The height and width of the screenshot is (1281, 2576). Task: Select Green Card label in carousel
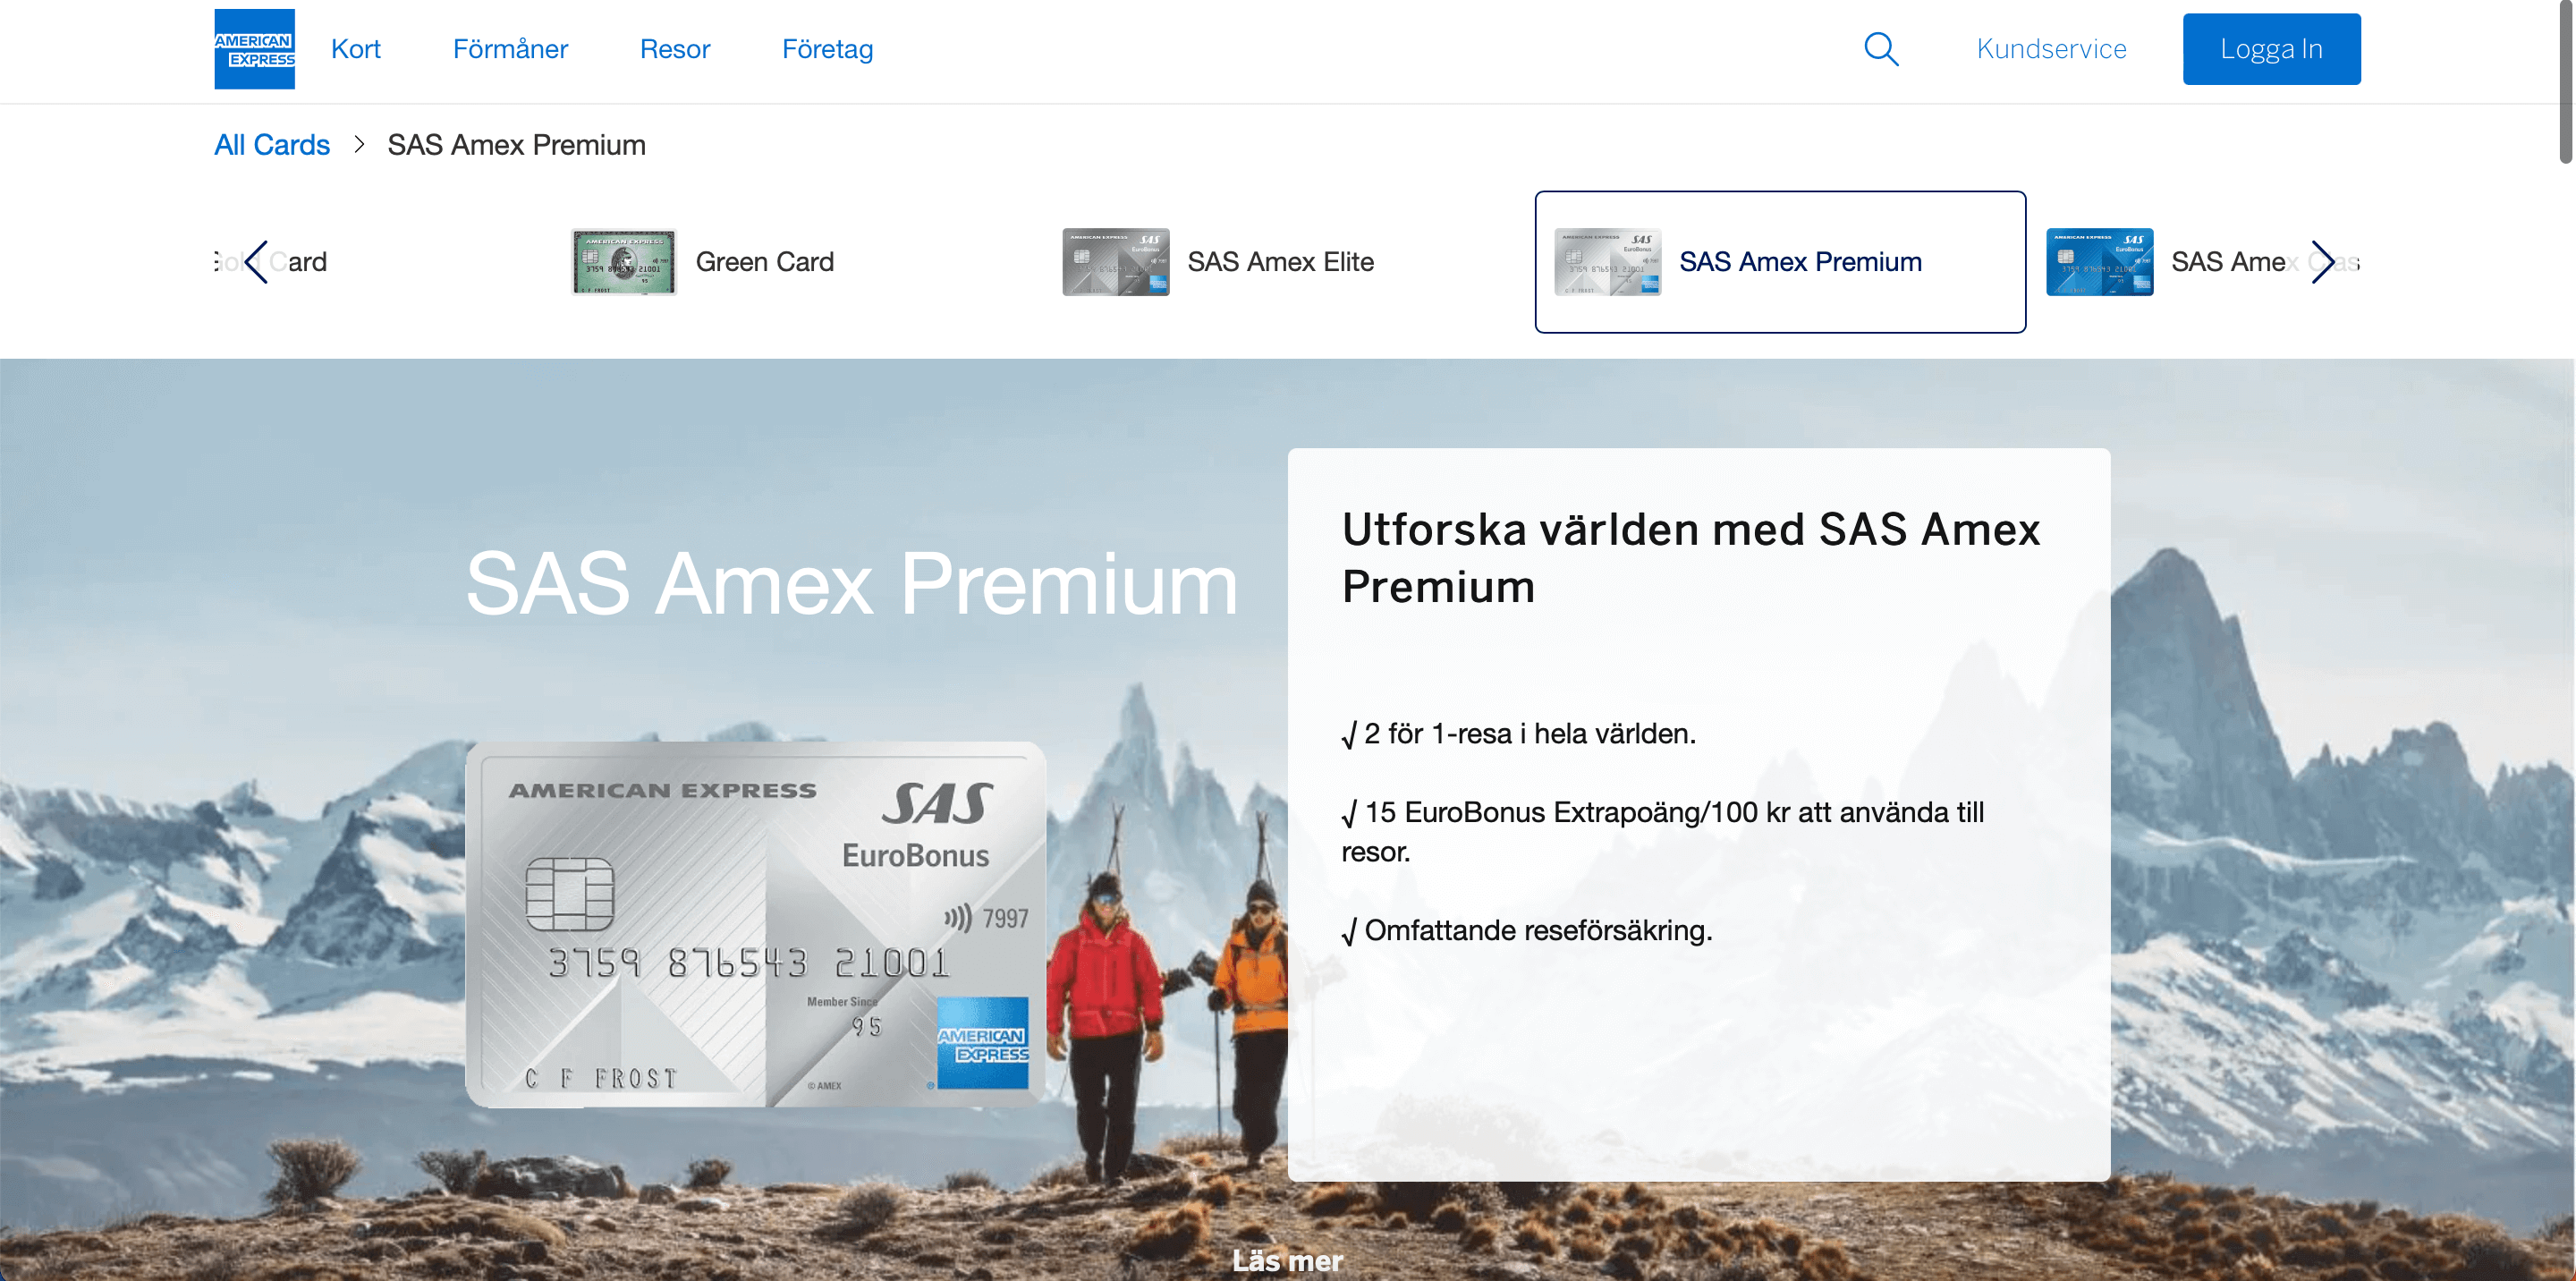tap(764, 262)
